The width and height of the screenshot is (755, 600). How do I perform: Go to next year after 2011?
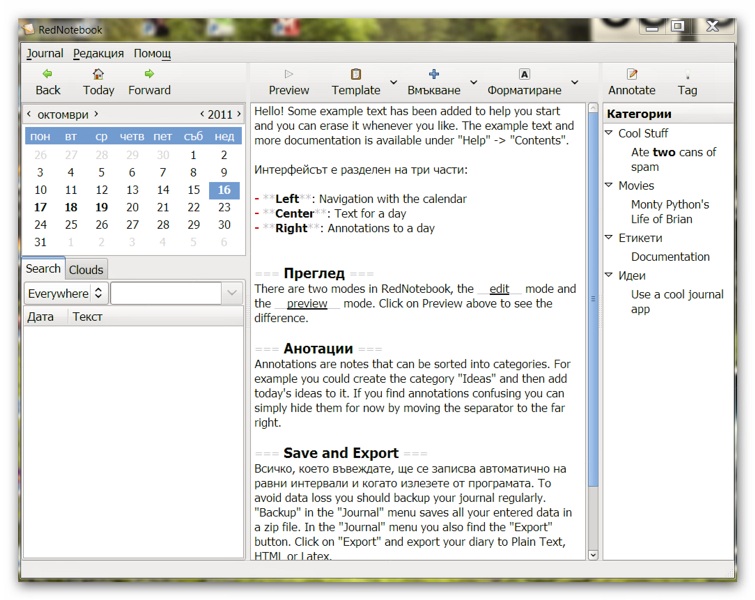pyautogui.click(x=238, y=115)
